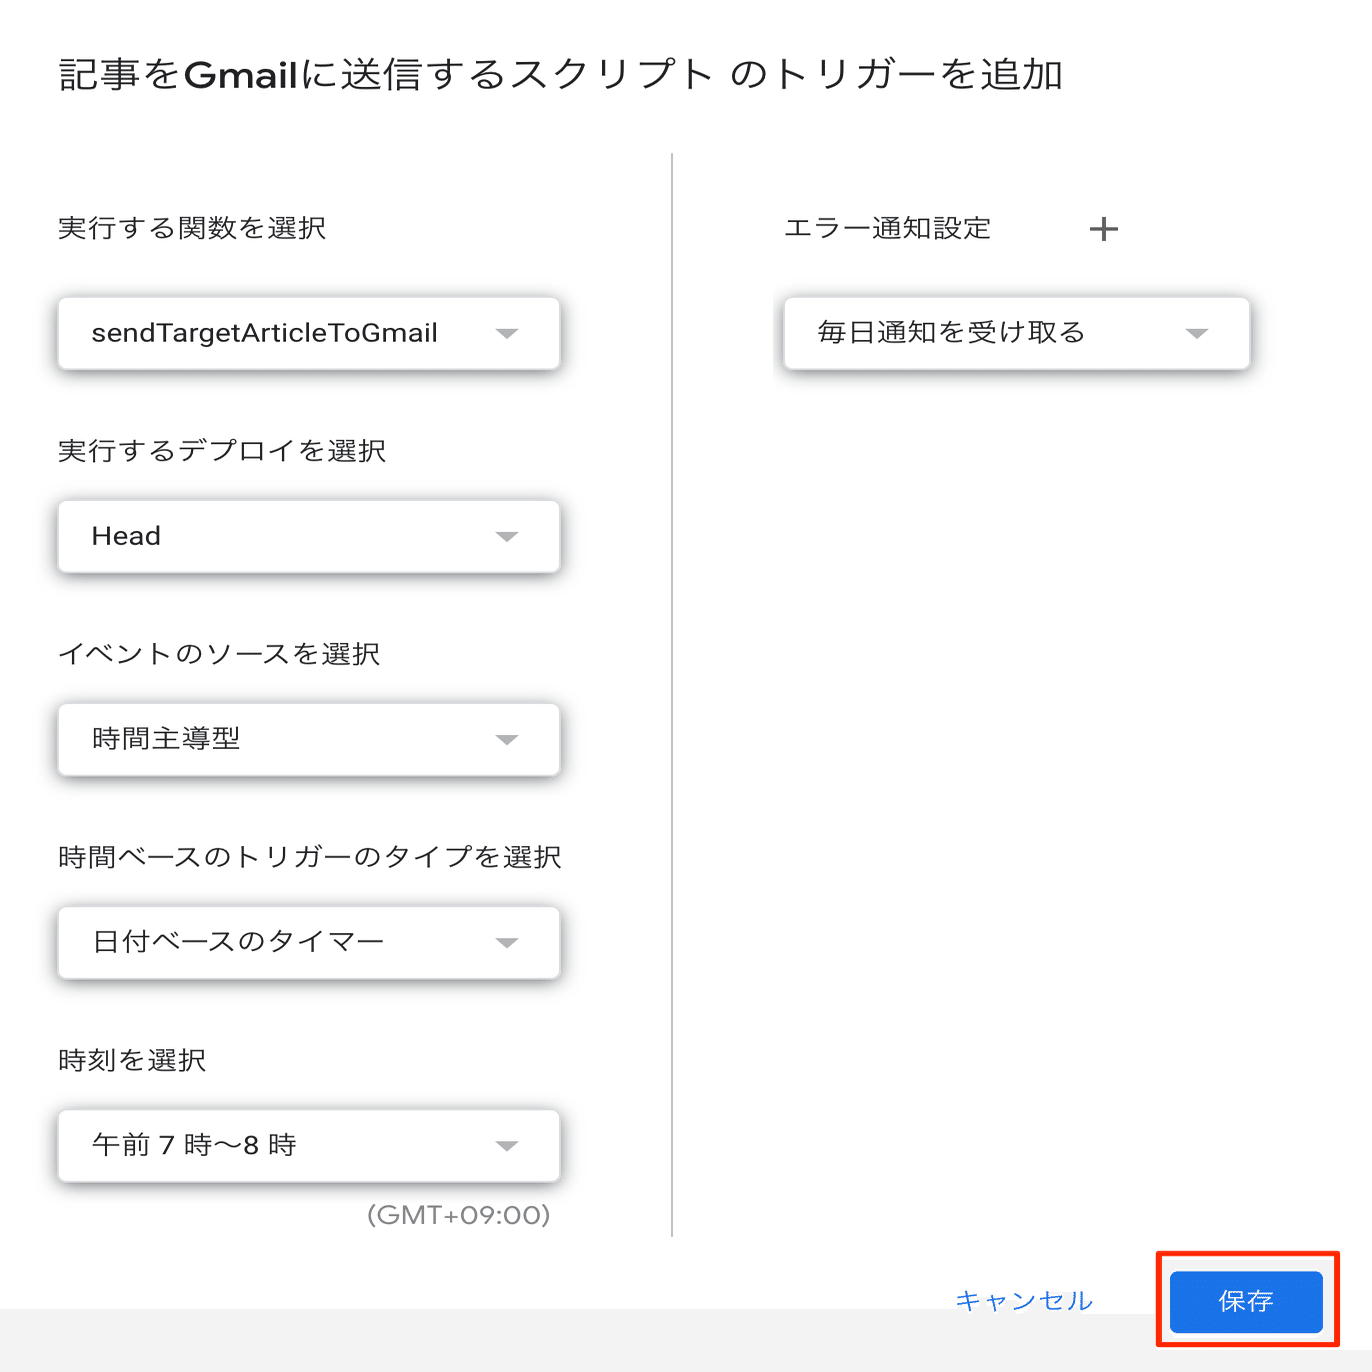Click the arrow icon on the 午前7時〜8時 dropdown
The image size is (1372, 1372).
click(507, 1146)
